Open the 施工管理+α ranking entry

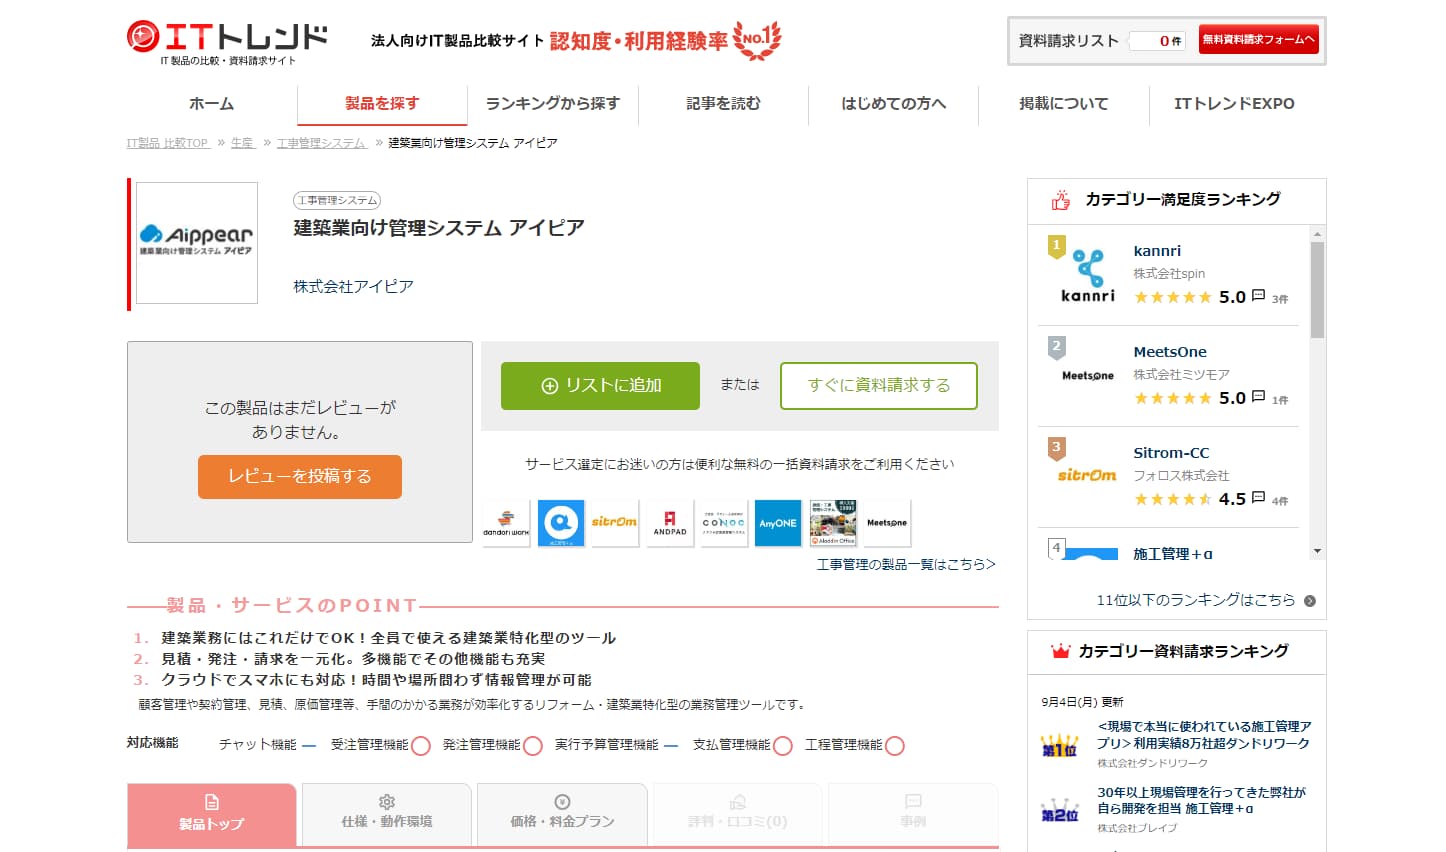(x=1173, y=554)
